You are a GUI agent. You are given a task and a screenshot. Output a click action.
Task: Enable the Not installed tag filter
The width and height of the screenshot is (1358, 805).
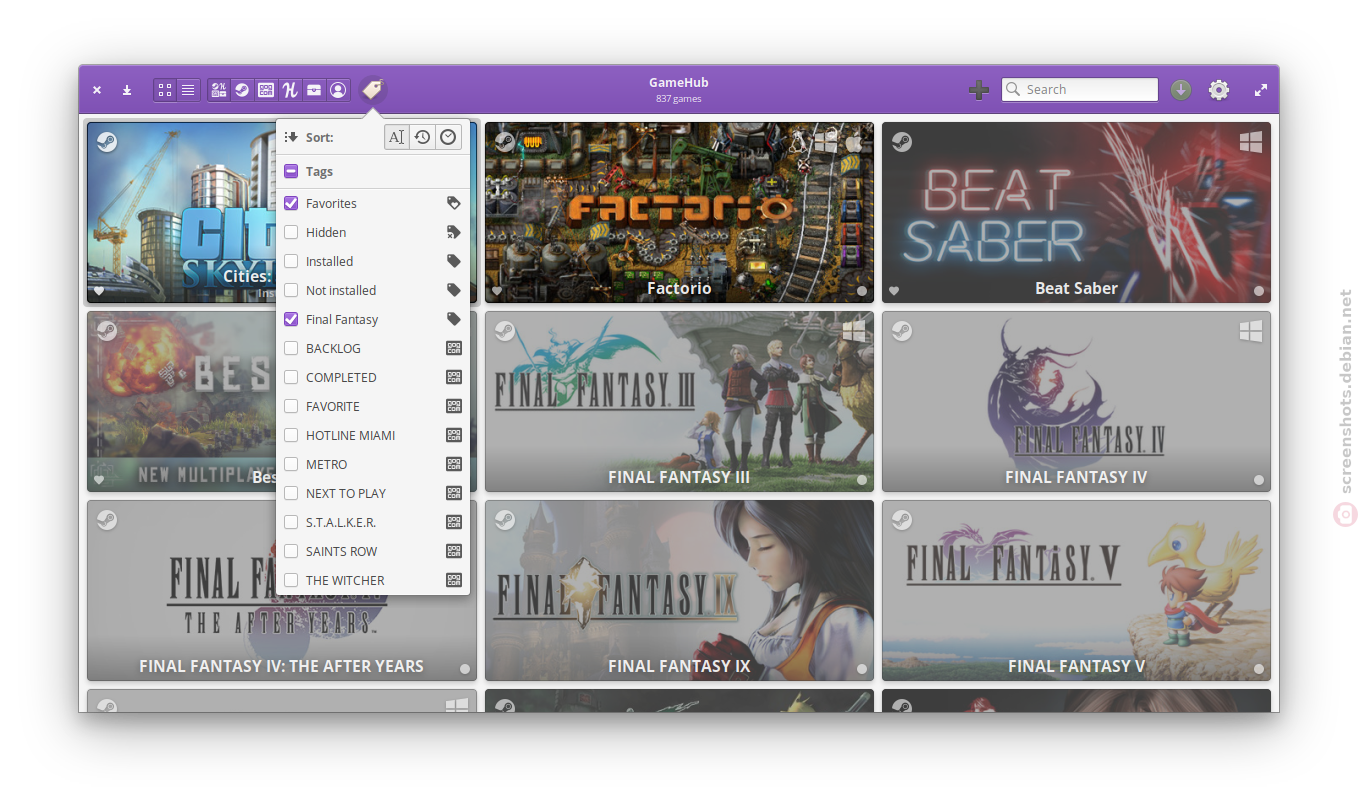pyautogui.click(x=291, y=290)
